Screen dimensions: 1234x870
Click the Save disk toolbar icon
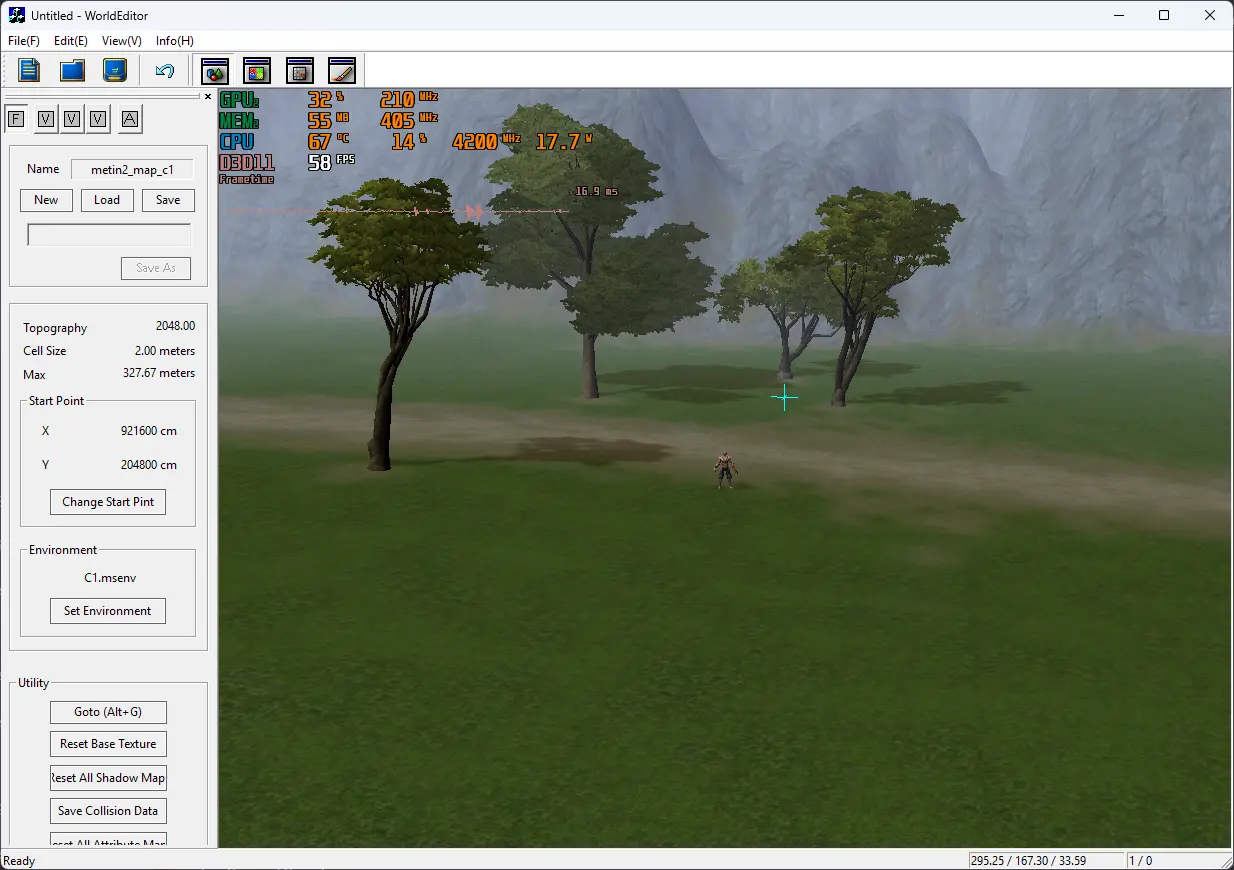click(116, 70)
